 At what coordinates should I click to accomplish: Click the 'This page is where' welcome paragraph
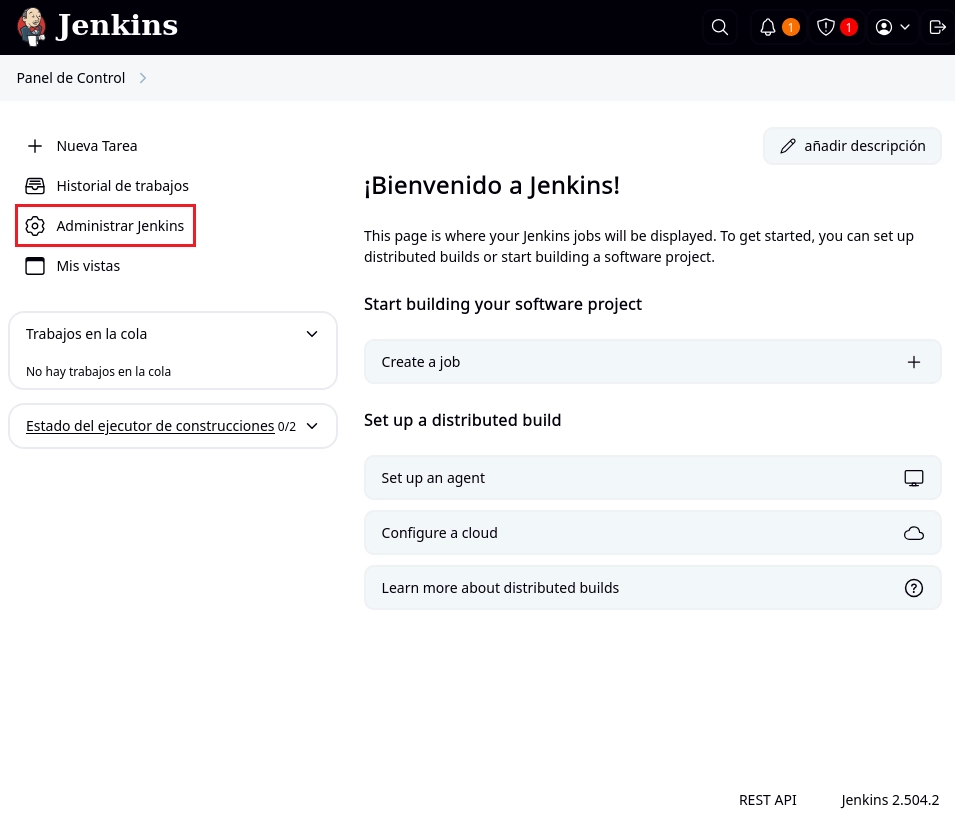[638, 246]
